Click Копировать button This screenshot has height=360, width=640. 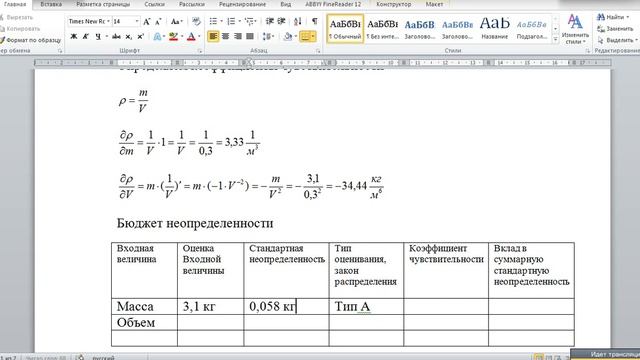click(x=20, y=29)
